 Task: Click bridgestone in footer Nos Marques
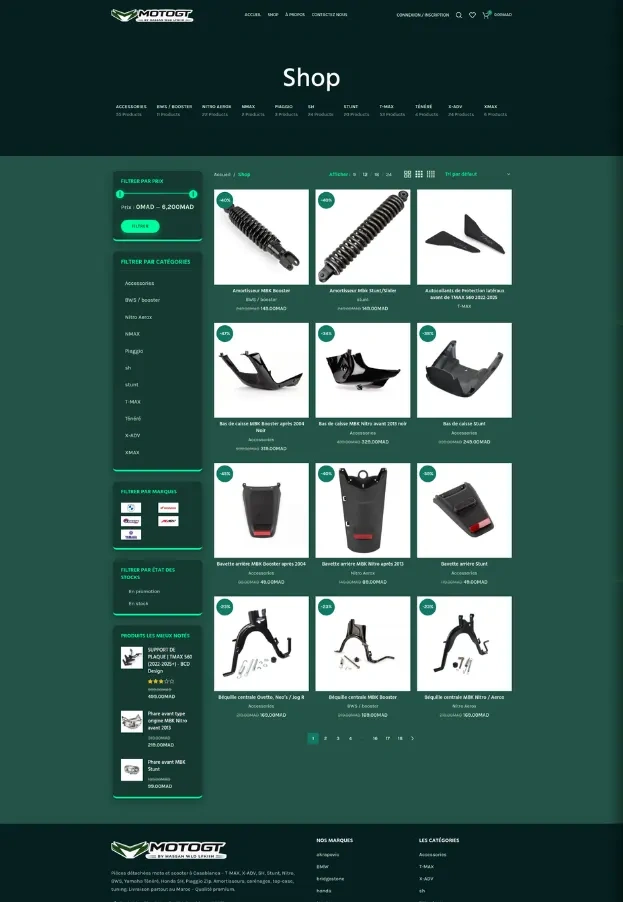(330, 879)
